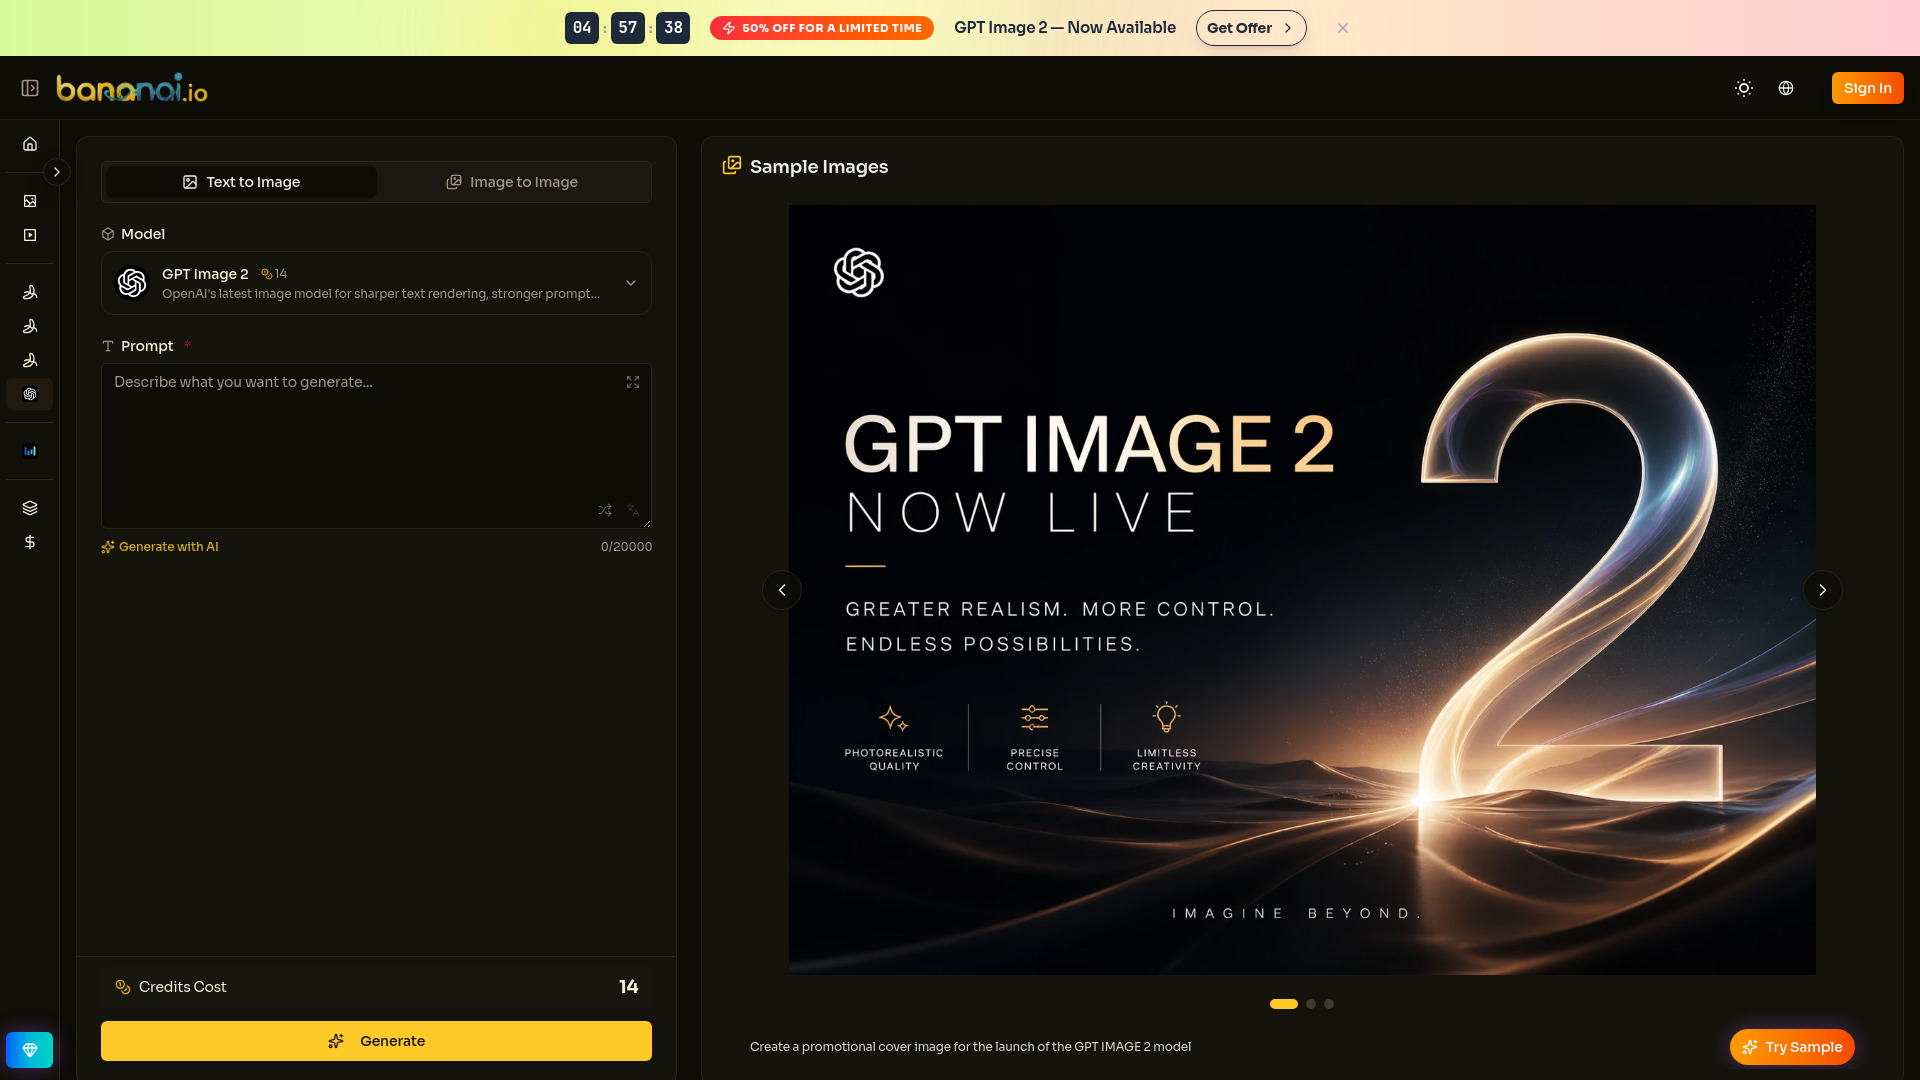Click the Generate button
Screen dimensions: 1920x1080
tap(375, 1040)
